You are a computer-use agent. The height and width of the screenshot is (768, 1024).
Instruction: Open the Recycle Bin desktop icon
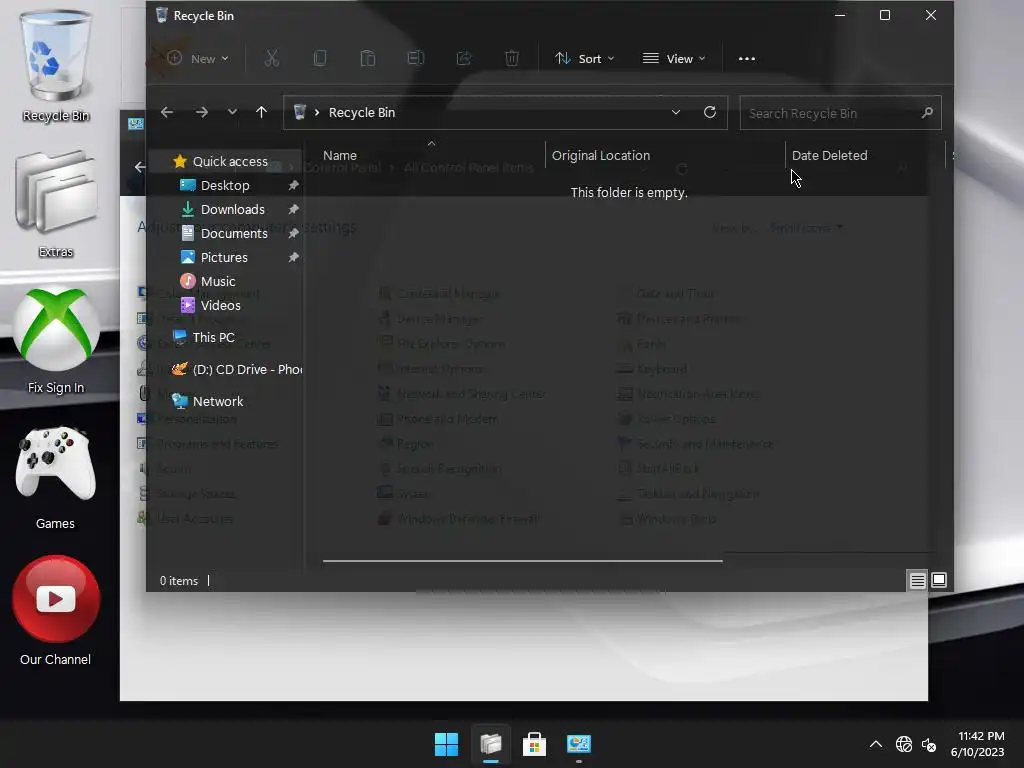[56, 65]
